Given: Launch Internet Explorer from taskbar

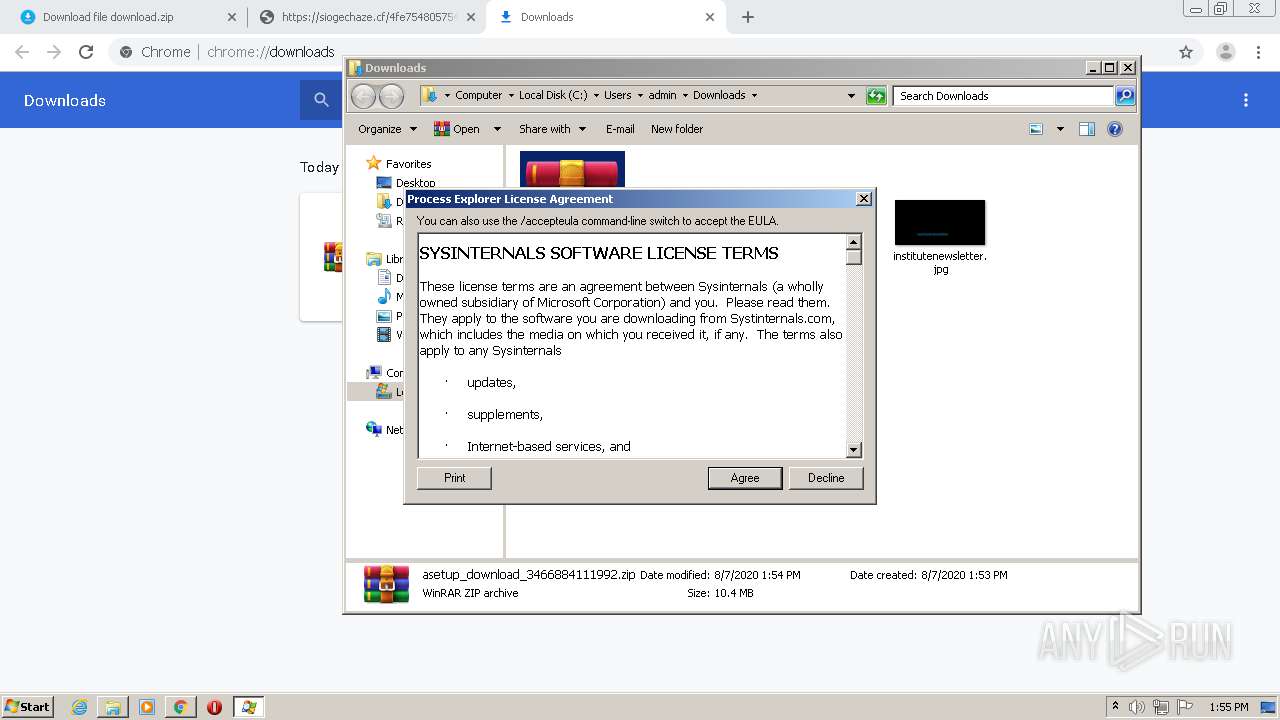Looking at the screenshot, I should click(x=80, y=707).
